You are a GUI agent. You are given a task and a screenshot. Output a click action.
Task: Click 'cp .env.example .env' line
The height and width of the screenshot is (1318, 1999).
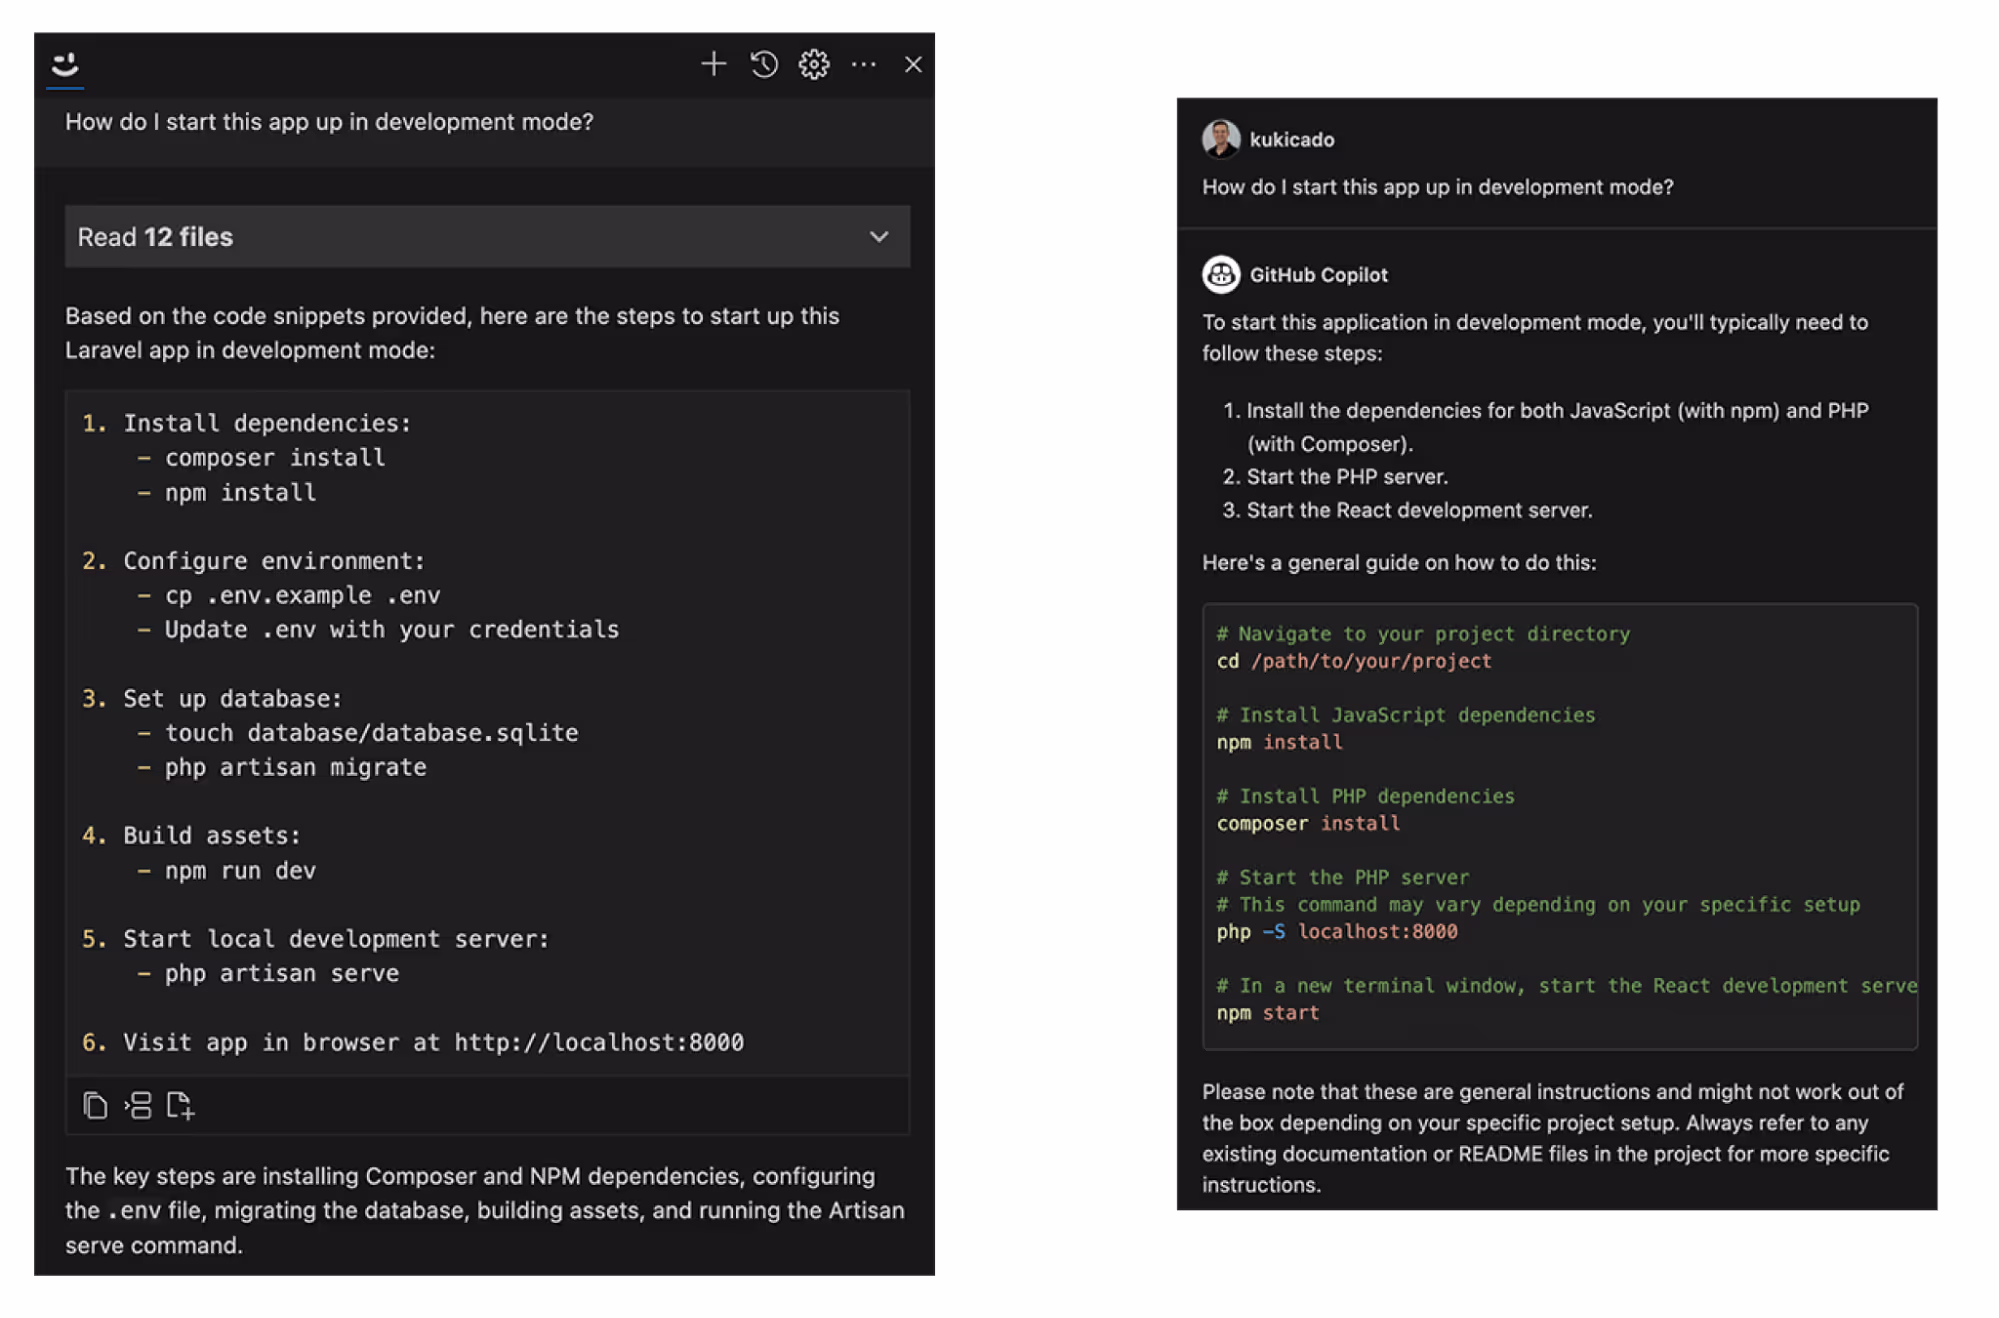[x=302, y=596]
